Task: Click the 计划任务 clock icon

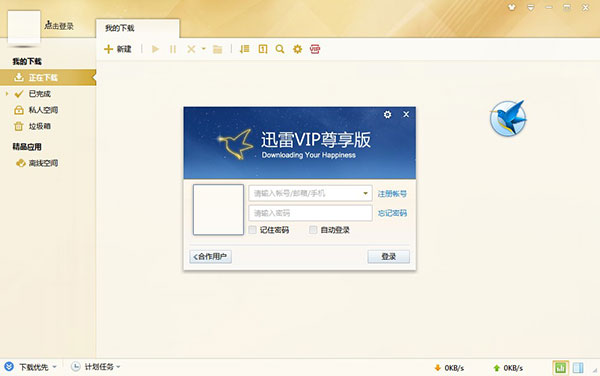Action: pyautogui.click(x=76, y=367)
